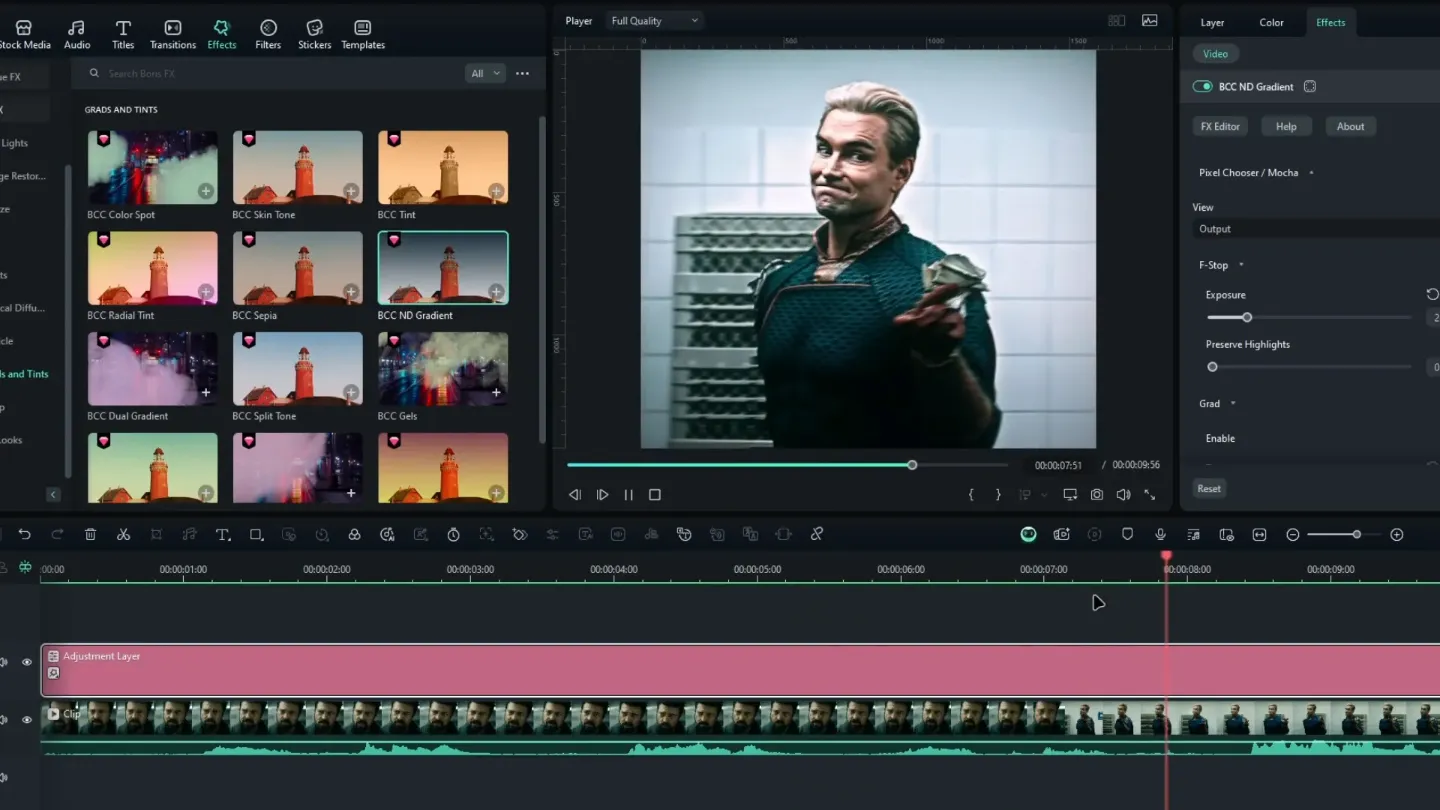
Task: Stop playback with stop button
Action: 655,495
